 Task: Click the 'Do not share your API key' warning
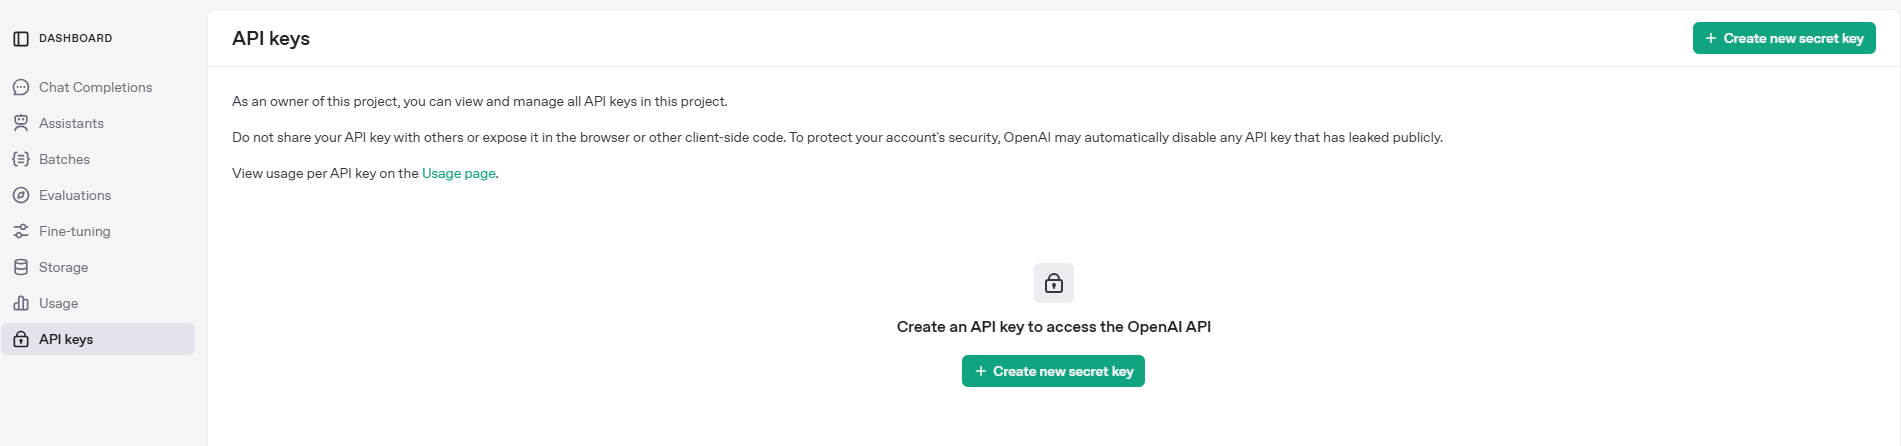[x=836, y=138]
